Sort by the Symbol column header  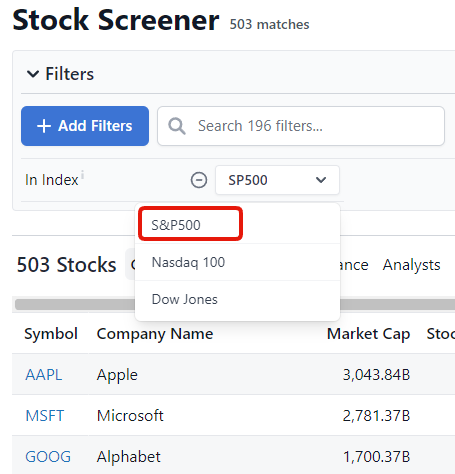tap(51, 334)
